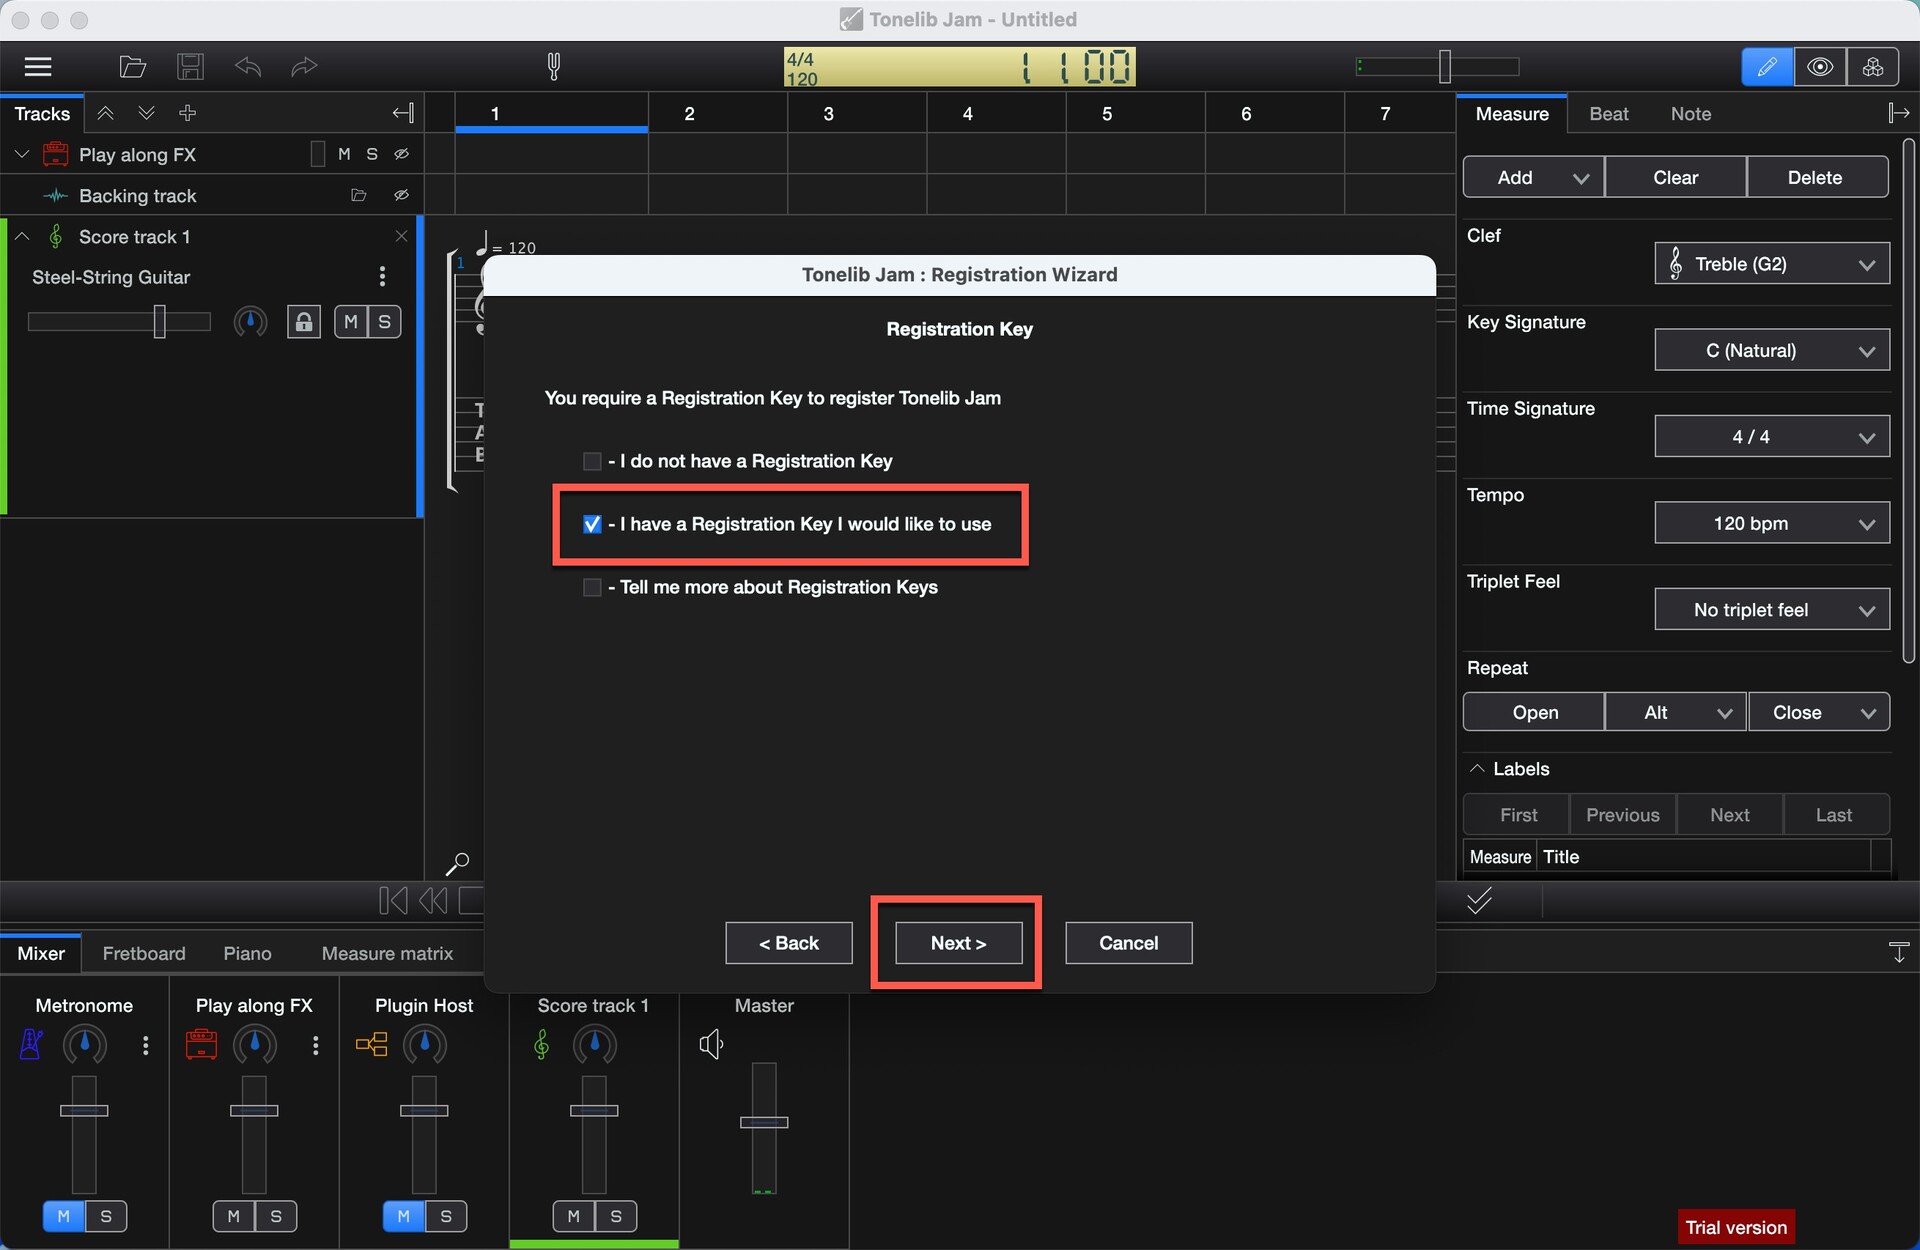Collapse the Labels section

1476,769
